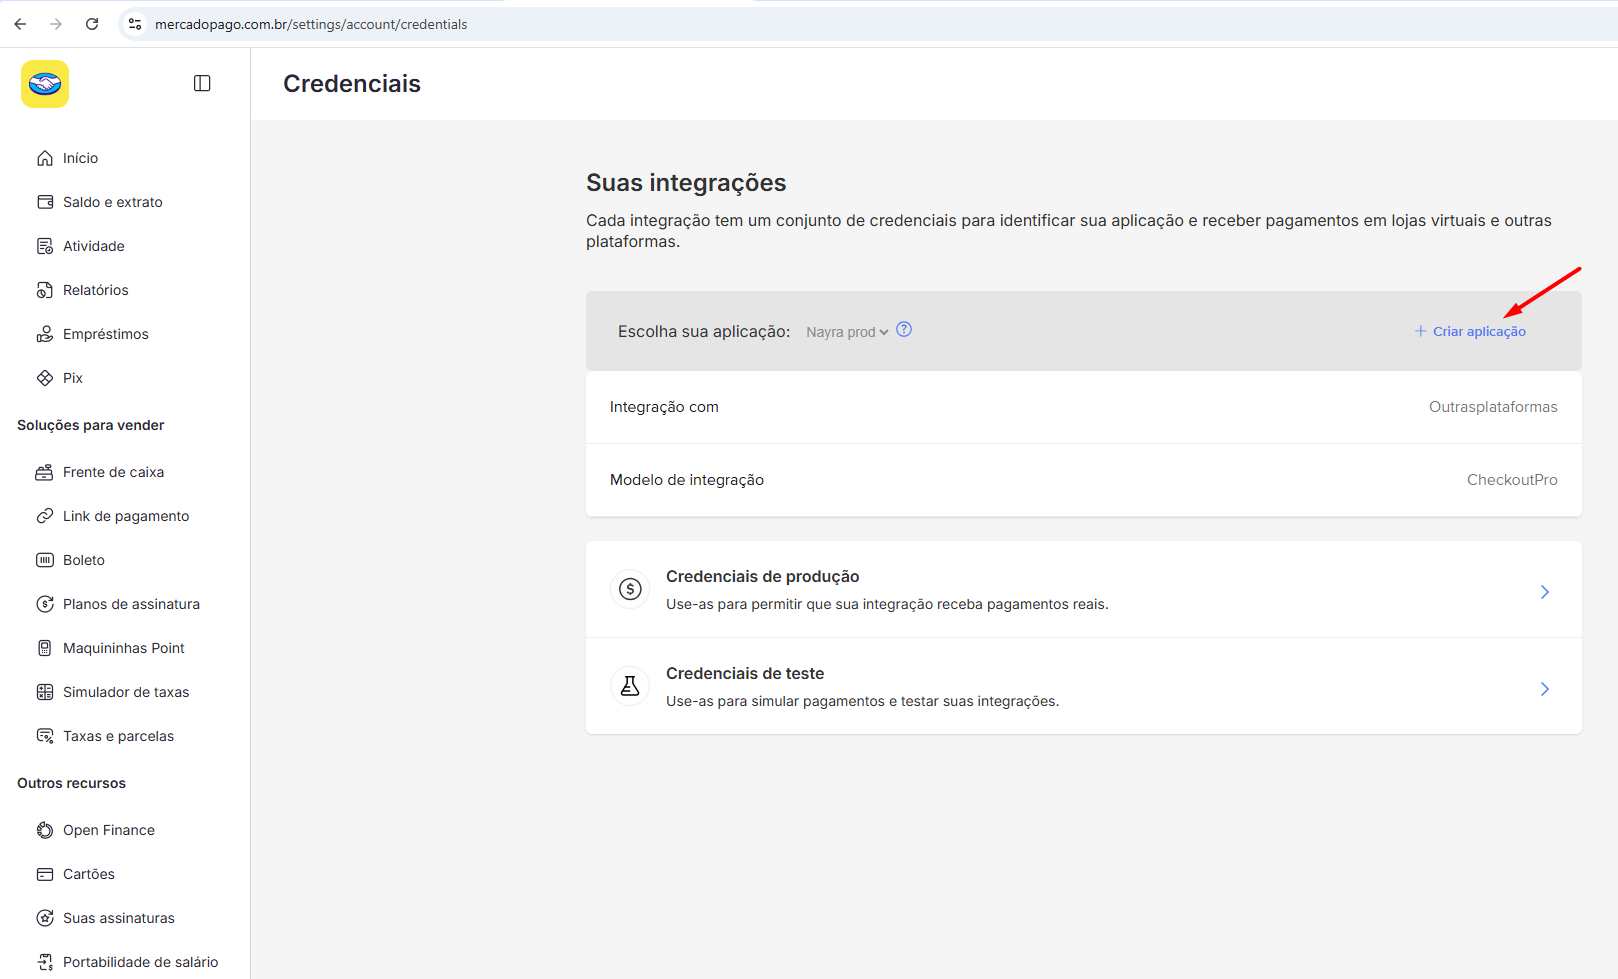Open the Credenciais de produção title
The height and width of the screenshot is (979, 1618).
tap(763, 576)
